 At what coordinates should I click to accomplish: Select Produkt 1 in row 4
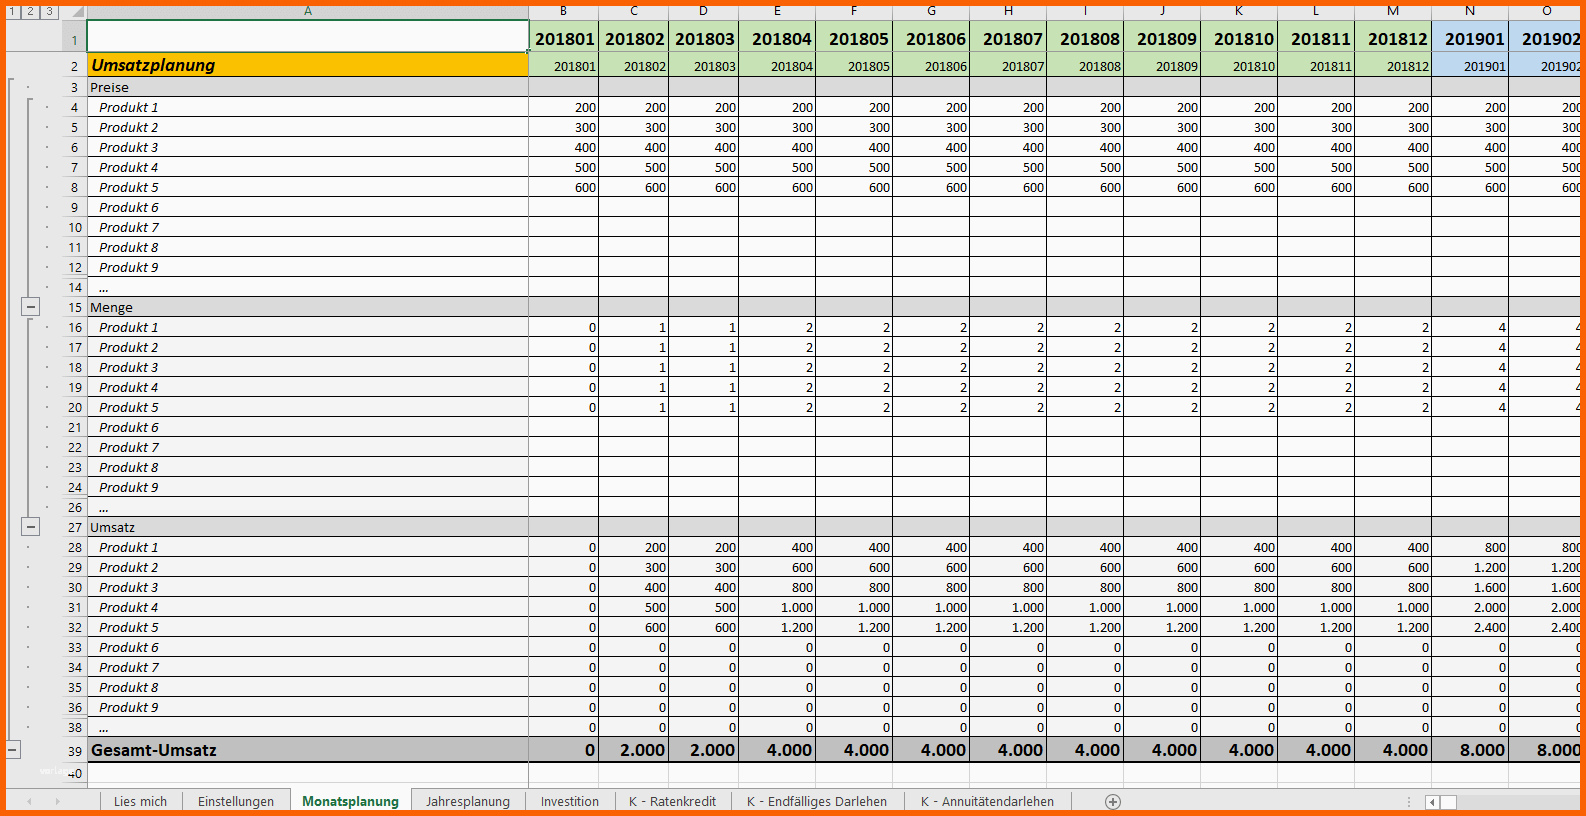(308, 107)
